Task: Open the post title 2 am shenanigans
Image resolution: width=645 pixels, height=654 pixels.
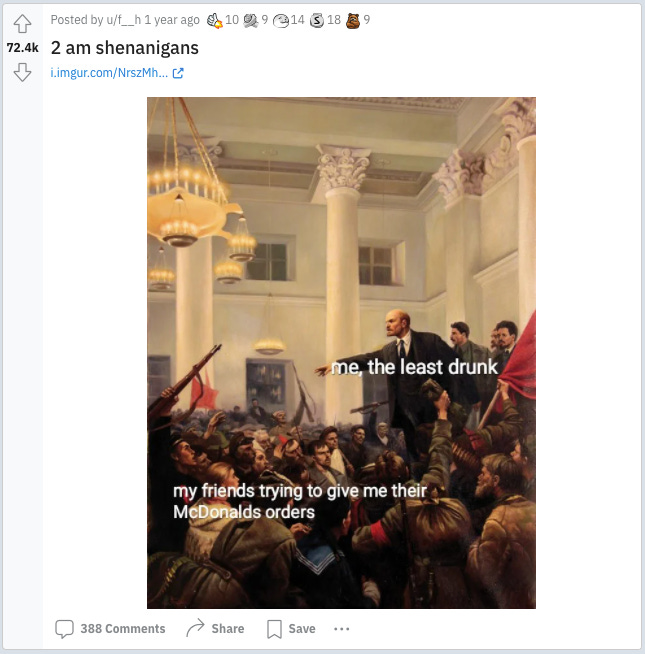Action: click(x=125, y=48)
